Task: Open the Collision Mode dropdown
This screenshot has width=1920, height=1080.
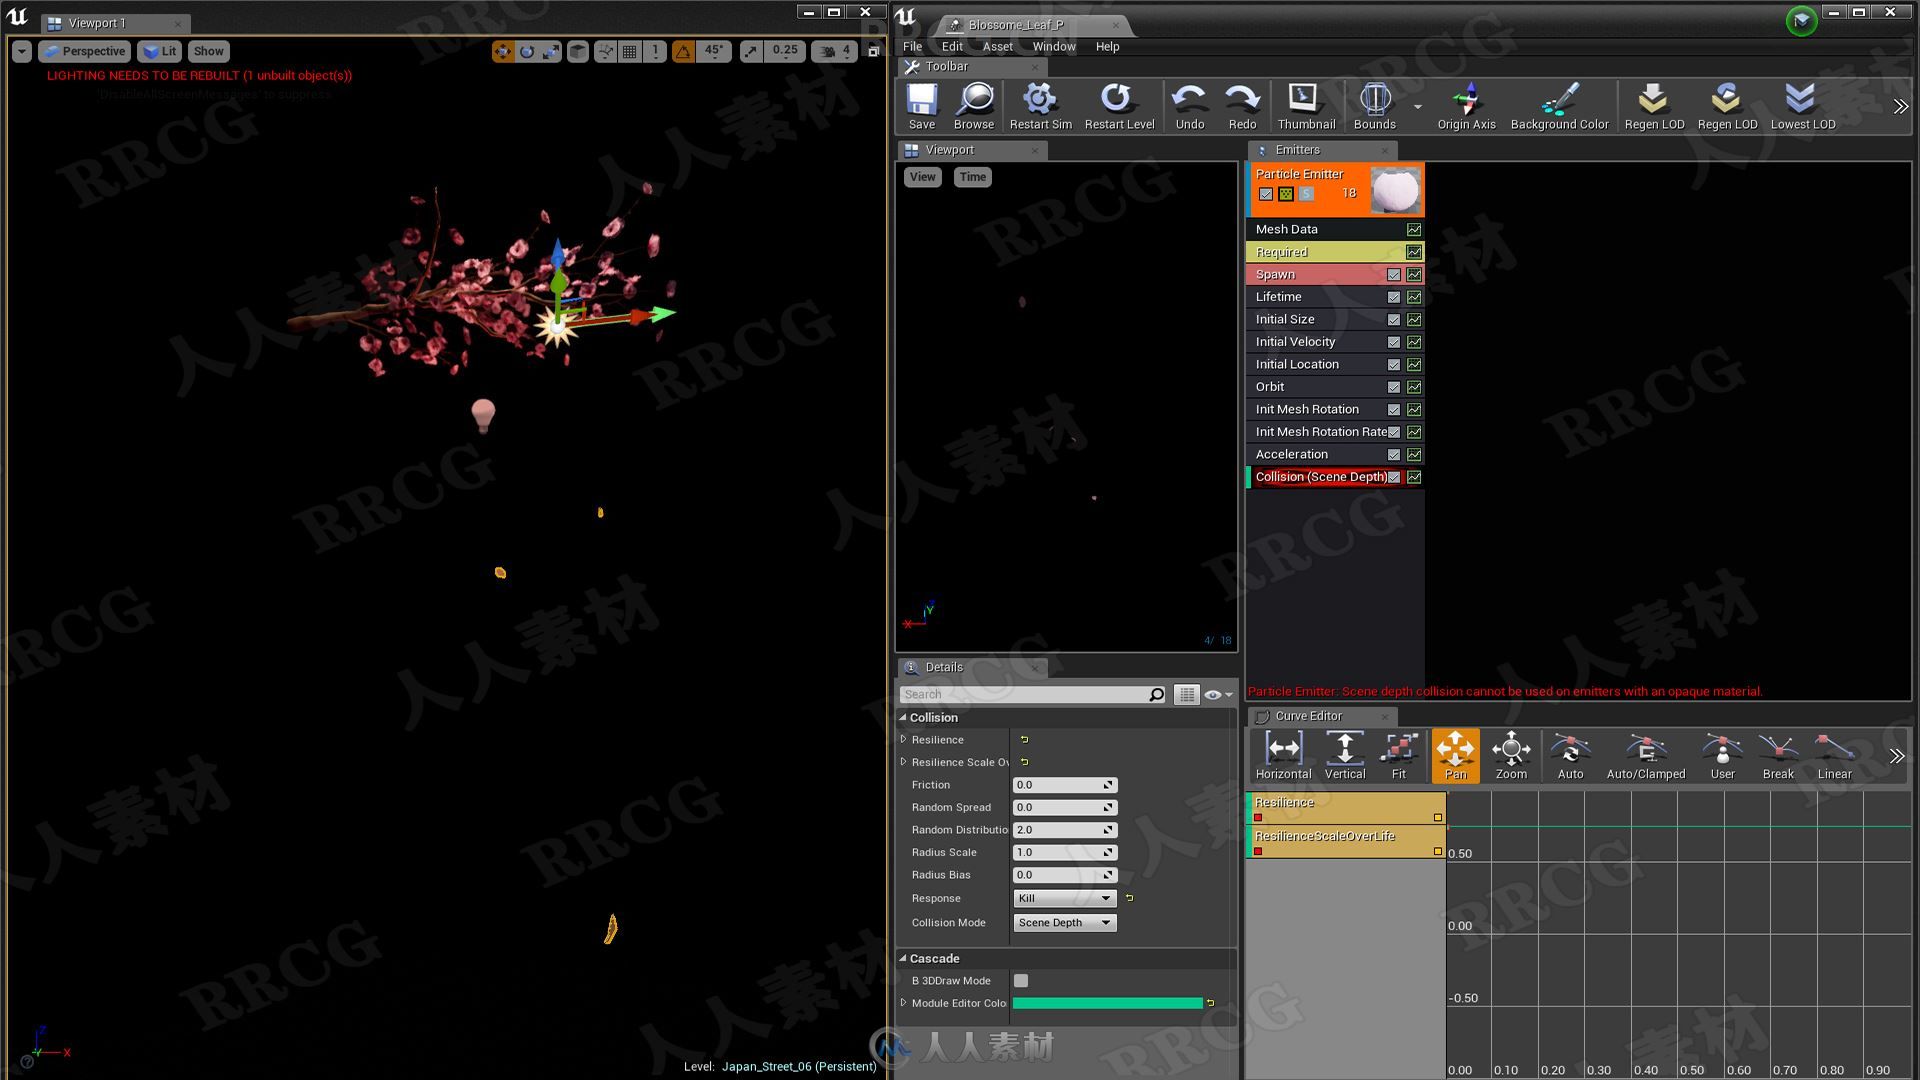Action: pos(1063,922)
